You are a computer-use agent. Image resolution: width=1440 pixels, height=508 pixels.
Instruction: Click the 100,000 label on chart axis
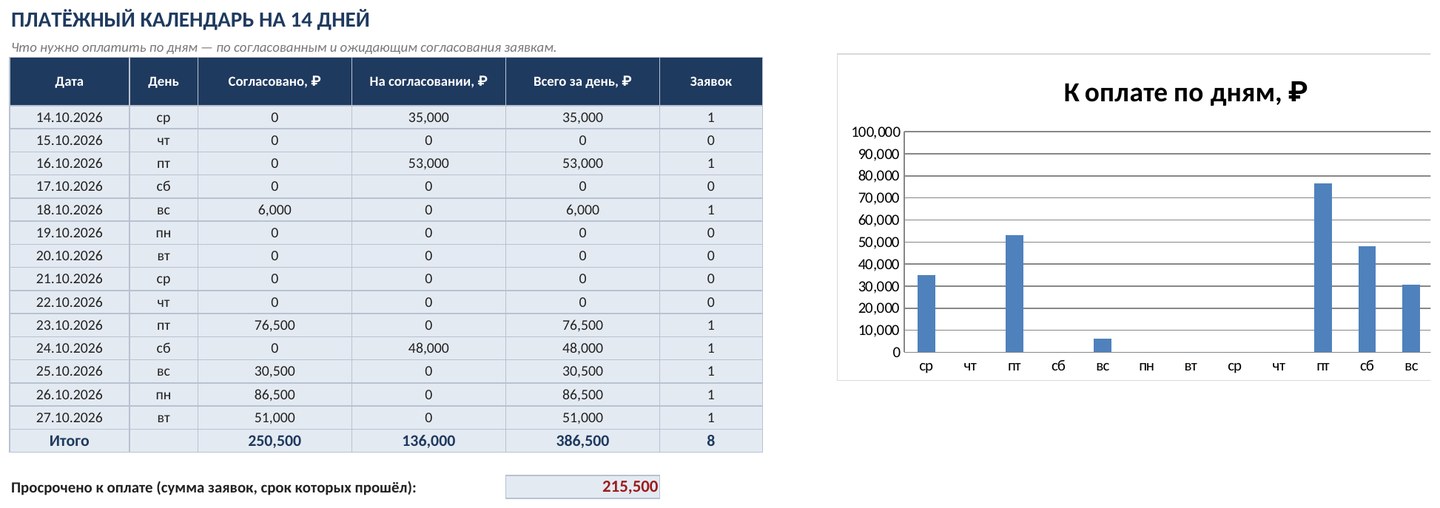point(876,132)
